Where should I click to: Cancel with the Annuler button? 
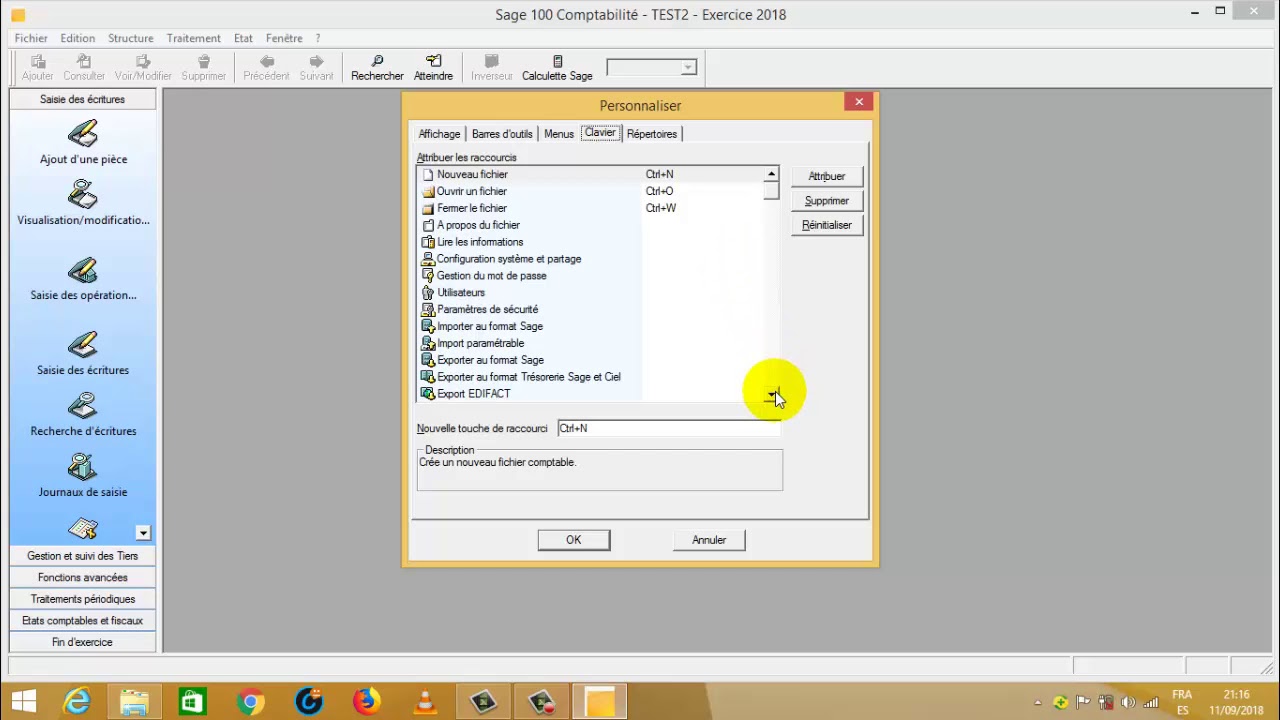click(709, 540)
